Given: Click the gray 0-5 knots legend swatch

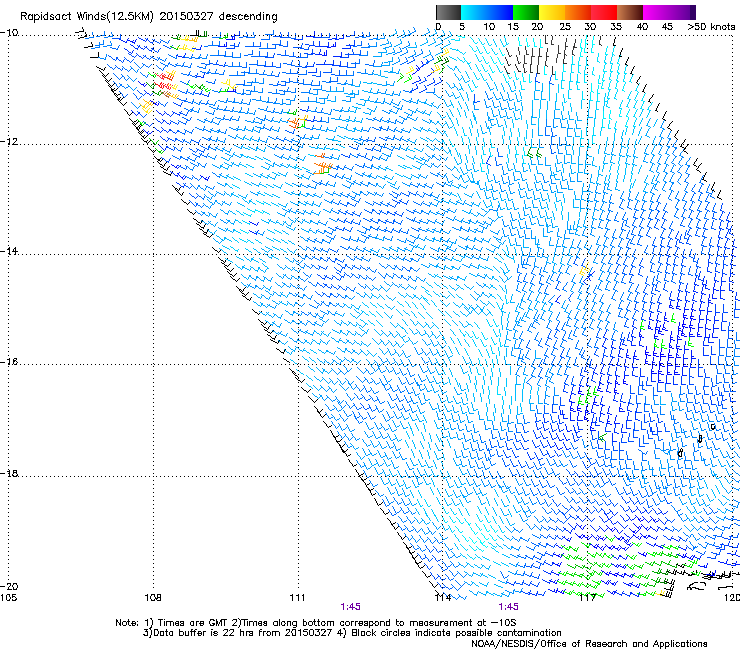Looking at the screenshot, I should (x=448, y=12).
